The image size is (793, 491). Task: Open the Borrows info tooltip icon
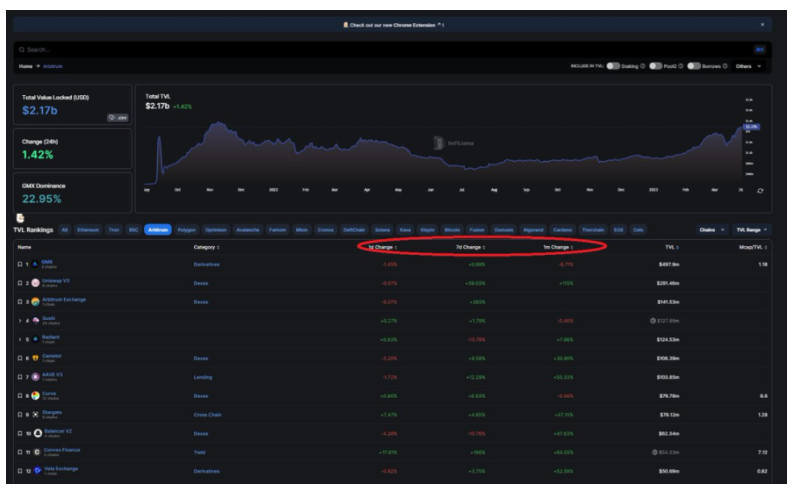click(725, 66)
